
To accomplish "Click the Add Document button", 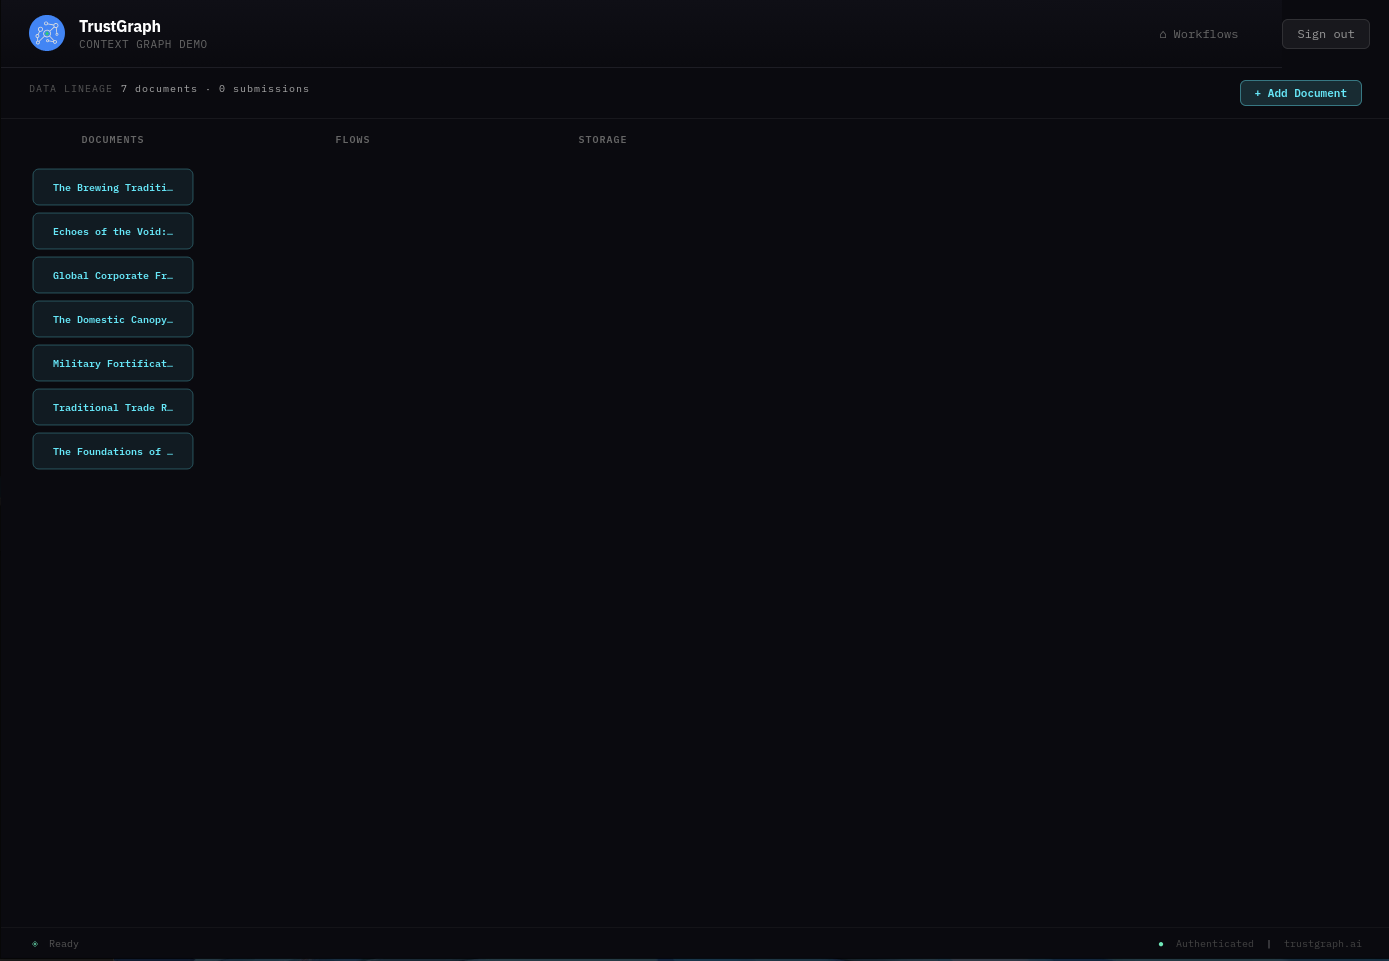I will tap(1300, 93).
